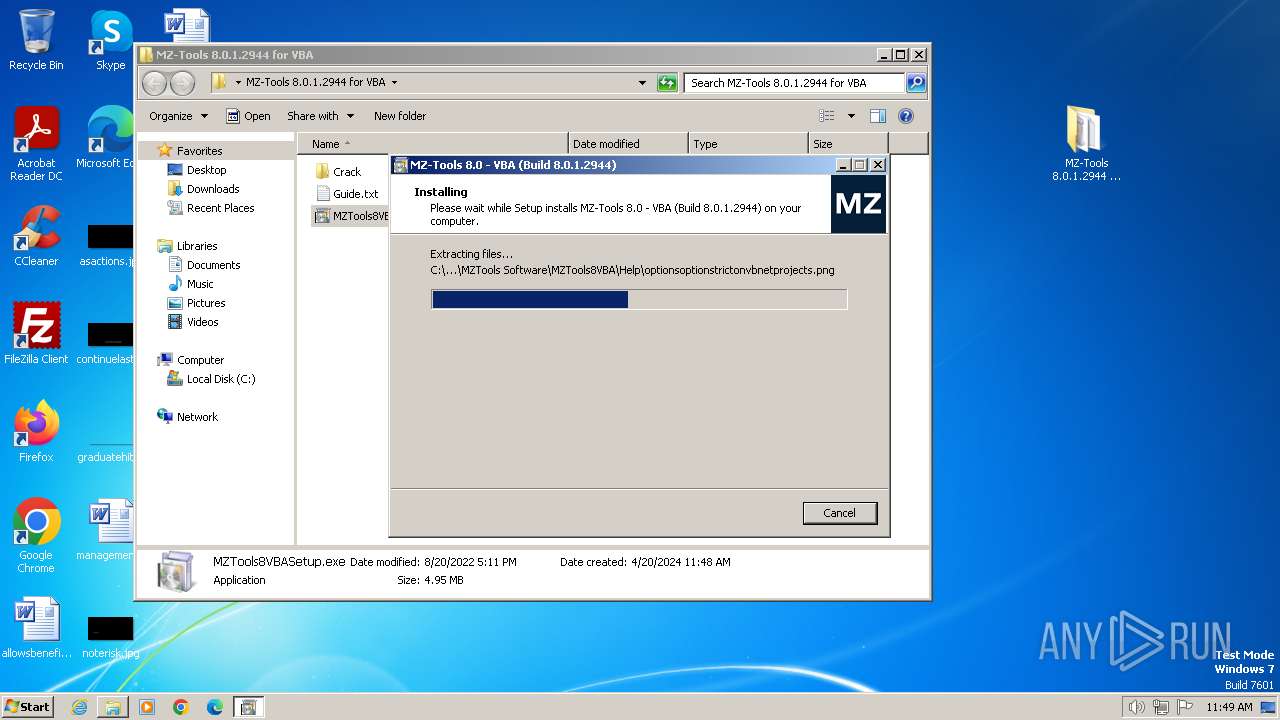The height and width of the screenshot is (720, 1280).
Task: Click the Search MZ-Tools field
Action: 795,83
